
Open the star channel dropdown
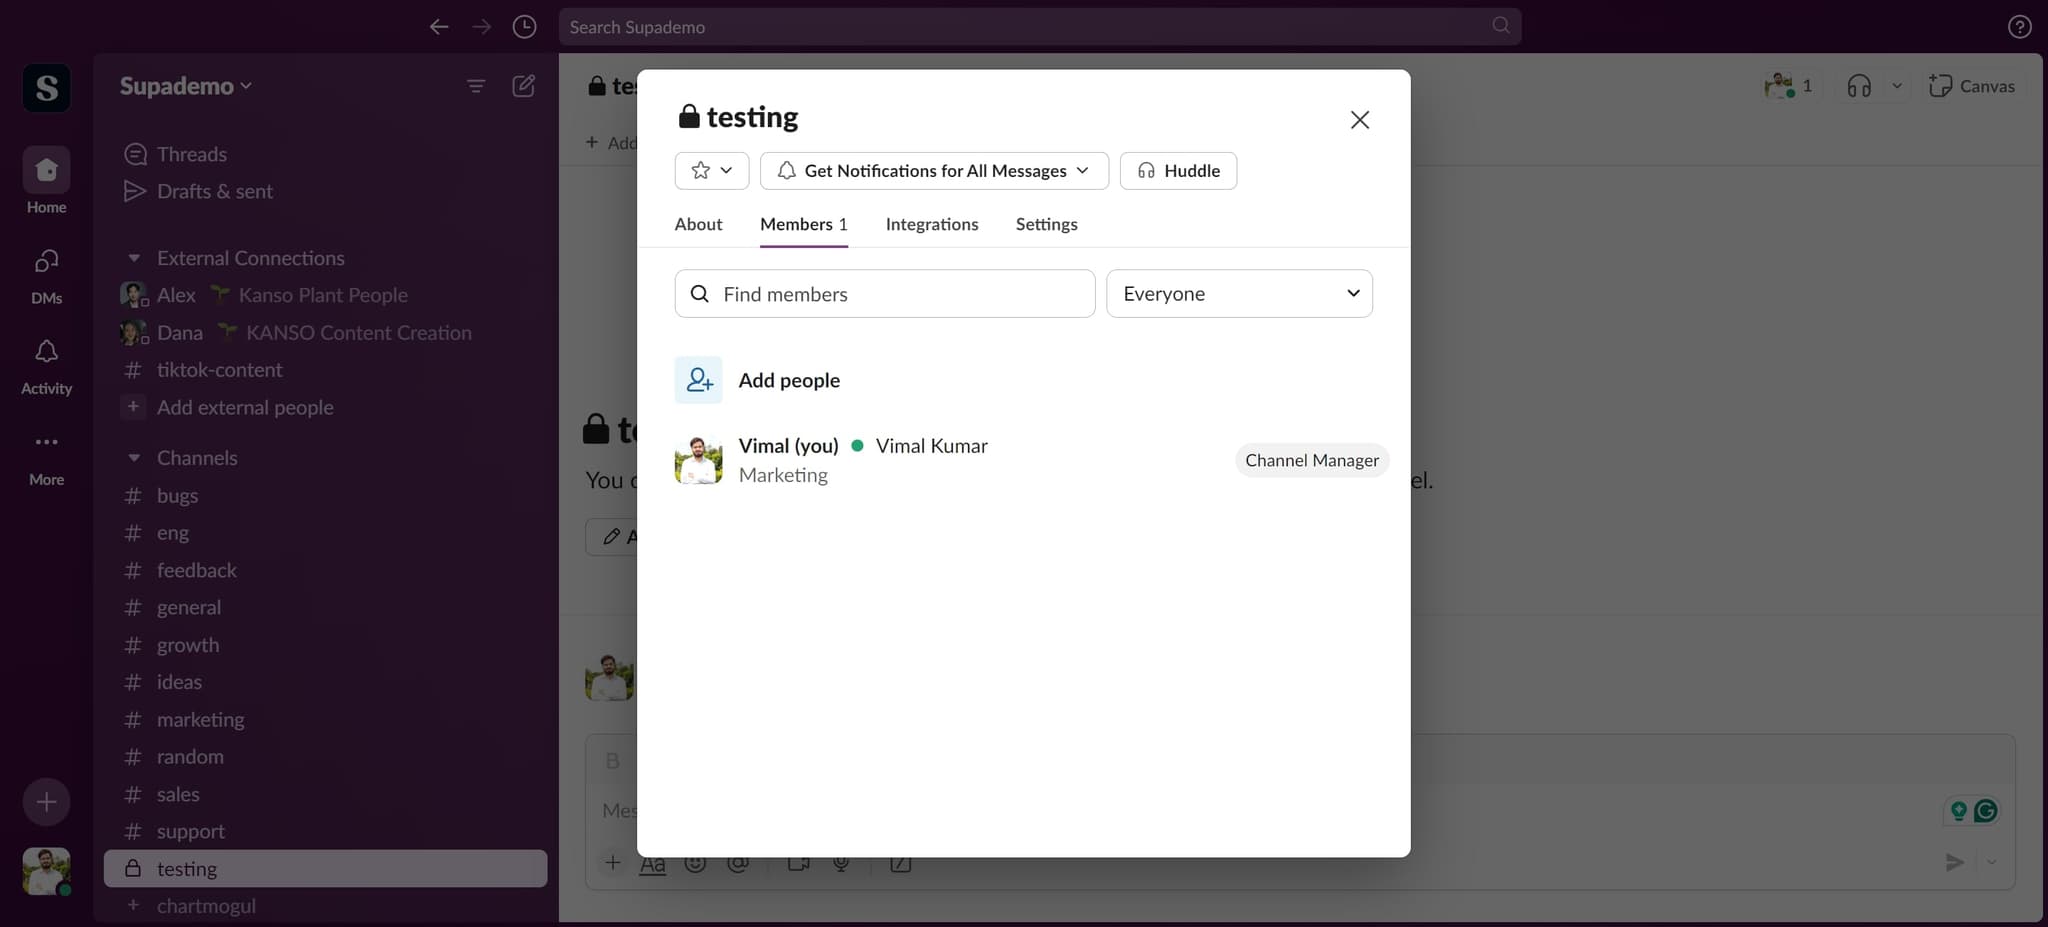[x=711, y=171]
